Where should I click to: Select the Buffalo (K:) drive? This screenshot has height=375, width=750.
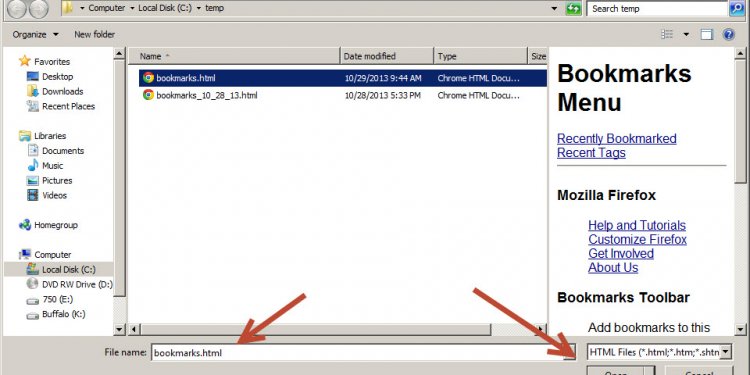tap(64, 314)
